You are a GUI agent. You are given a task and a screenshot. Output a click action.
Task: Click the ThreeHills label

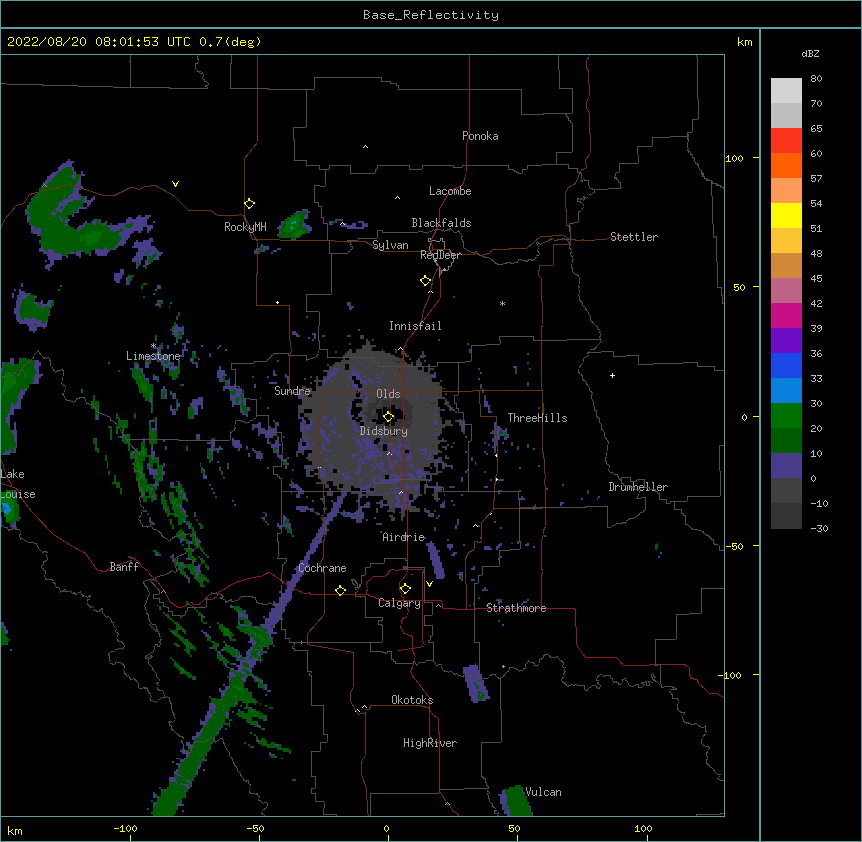coord(537,418)
